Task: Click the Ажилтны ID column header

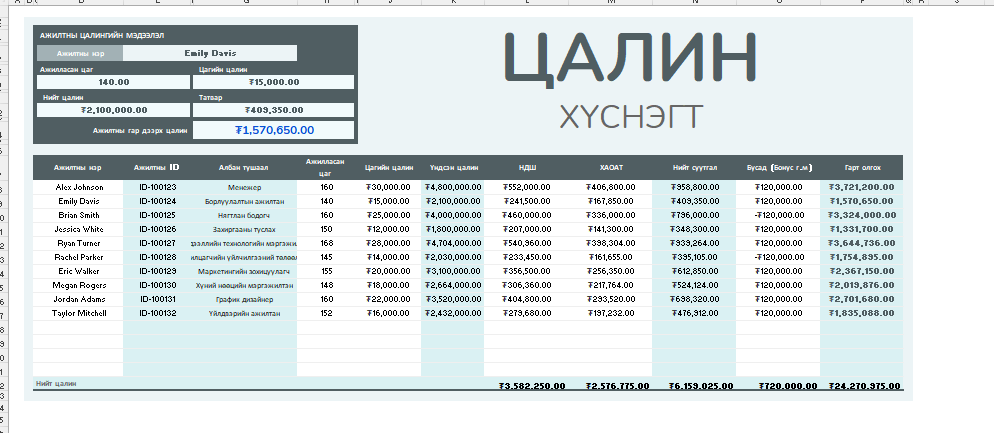Action: [157, 168]
